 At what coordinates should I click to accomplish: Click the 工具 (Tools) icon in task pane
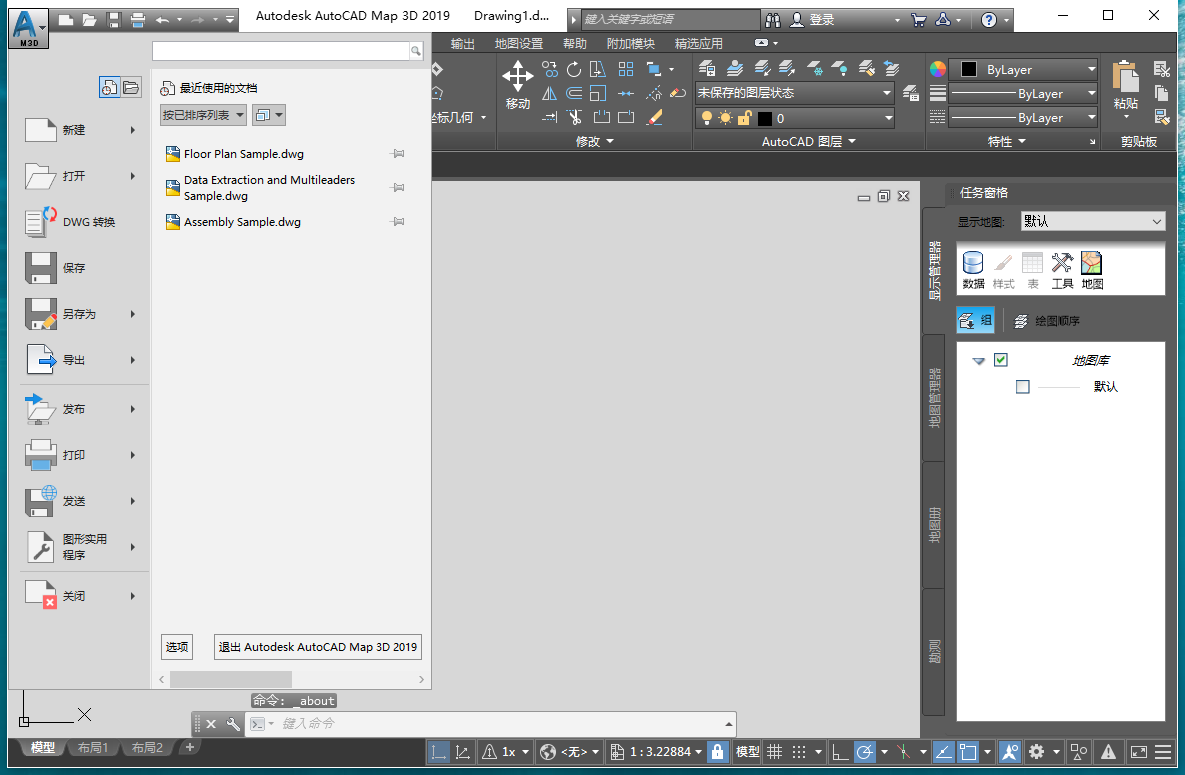(x=1061, y=263)
